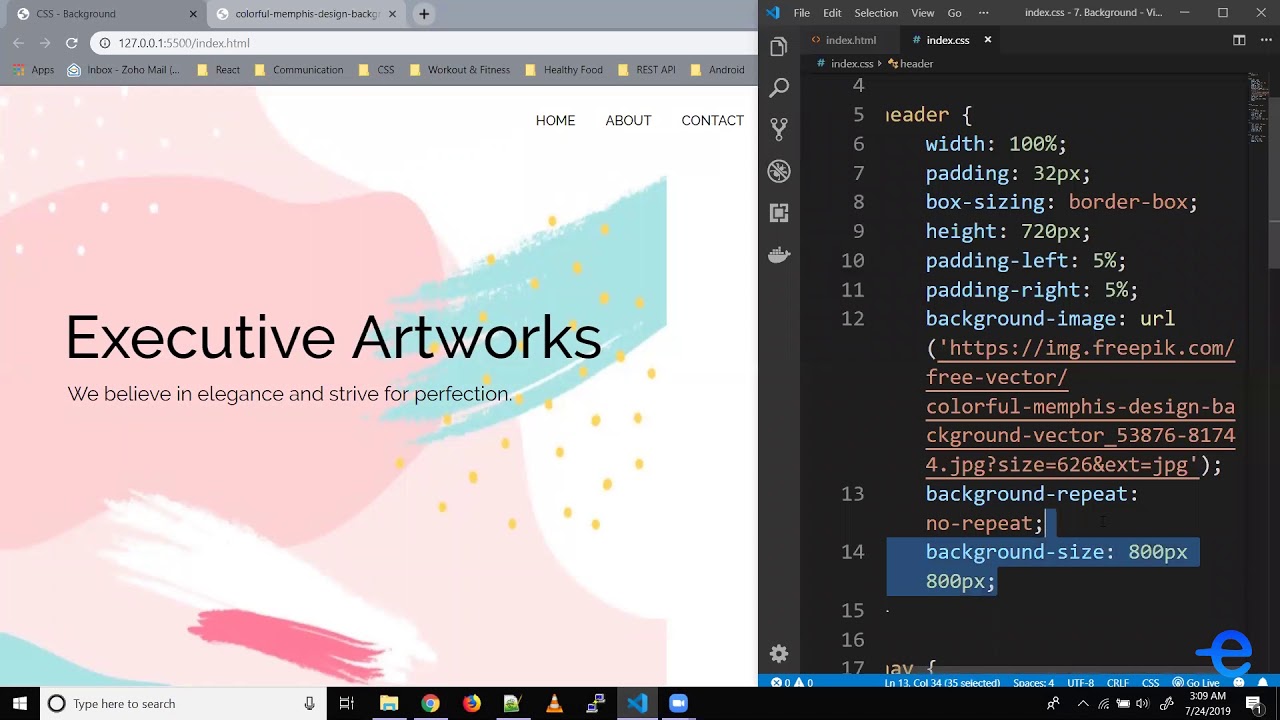Viewport: 1280px width, 720px height.
Task: Open the Go menu in VS Code
Action: click(954, 13)
